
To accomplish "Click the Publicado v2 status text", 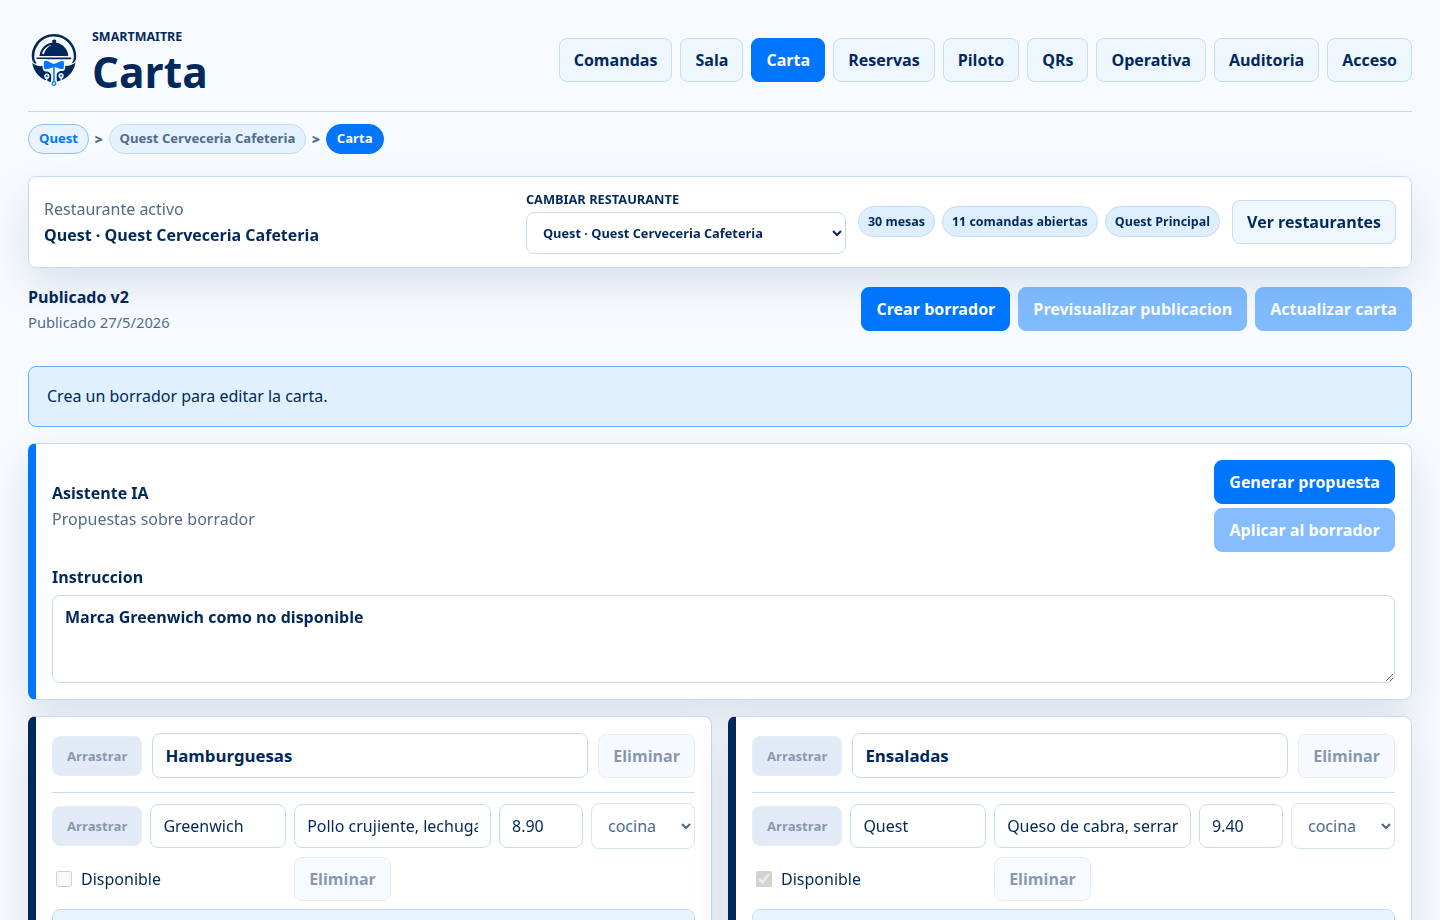I will click(x=79, y=297).
